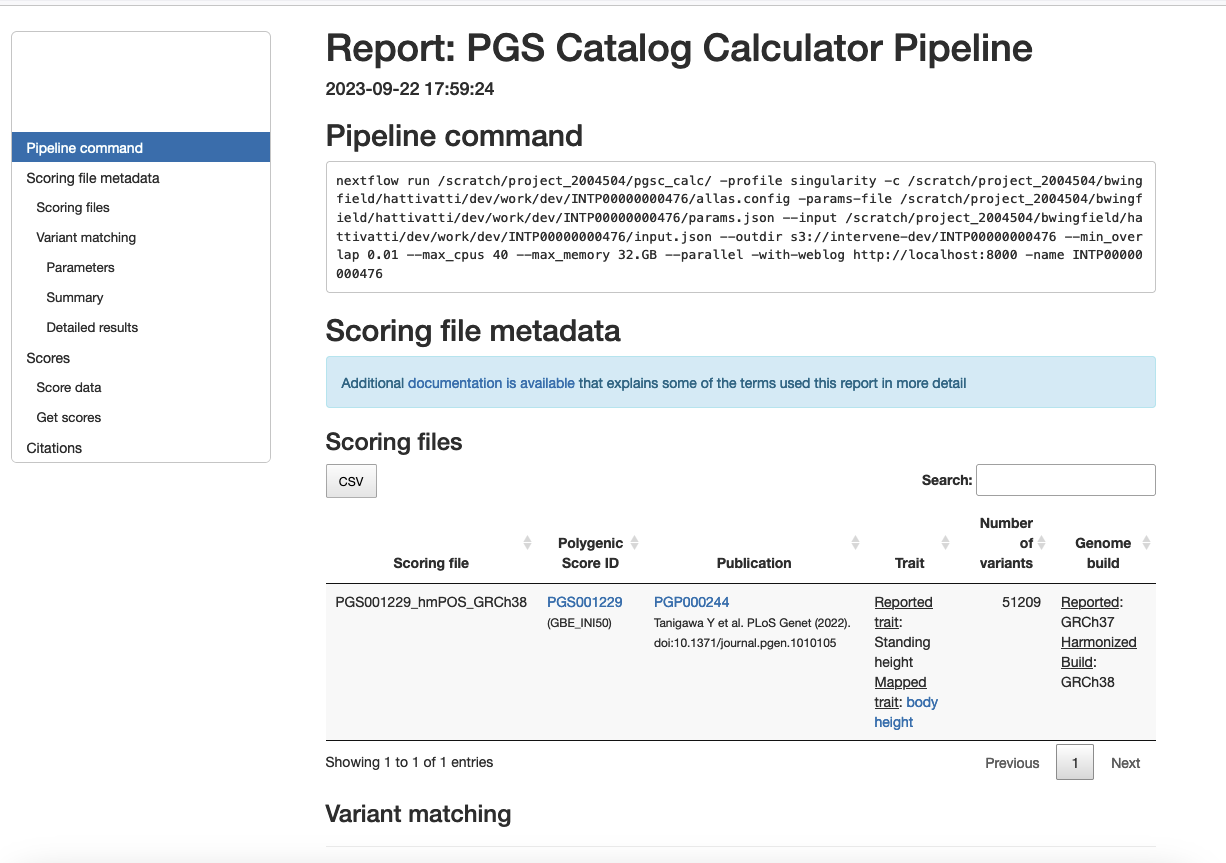Image resolution: width=1226 pixels, height=863 pixels.
Task: Sort by Polygenic Score ID arrows
Action: tap(634, 543)
